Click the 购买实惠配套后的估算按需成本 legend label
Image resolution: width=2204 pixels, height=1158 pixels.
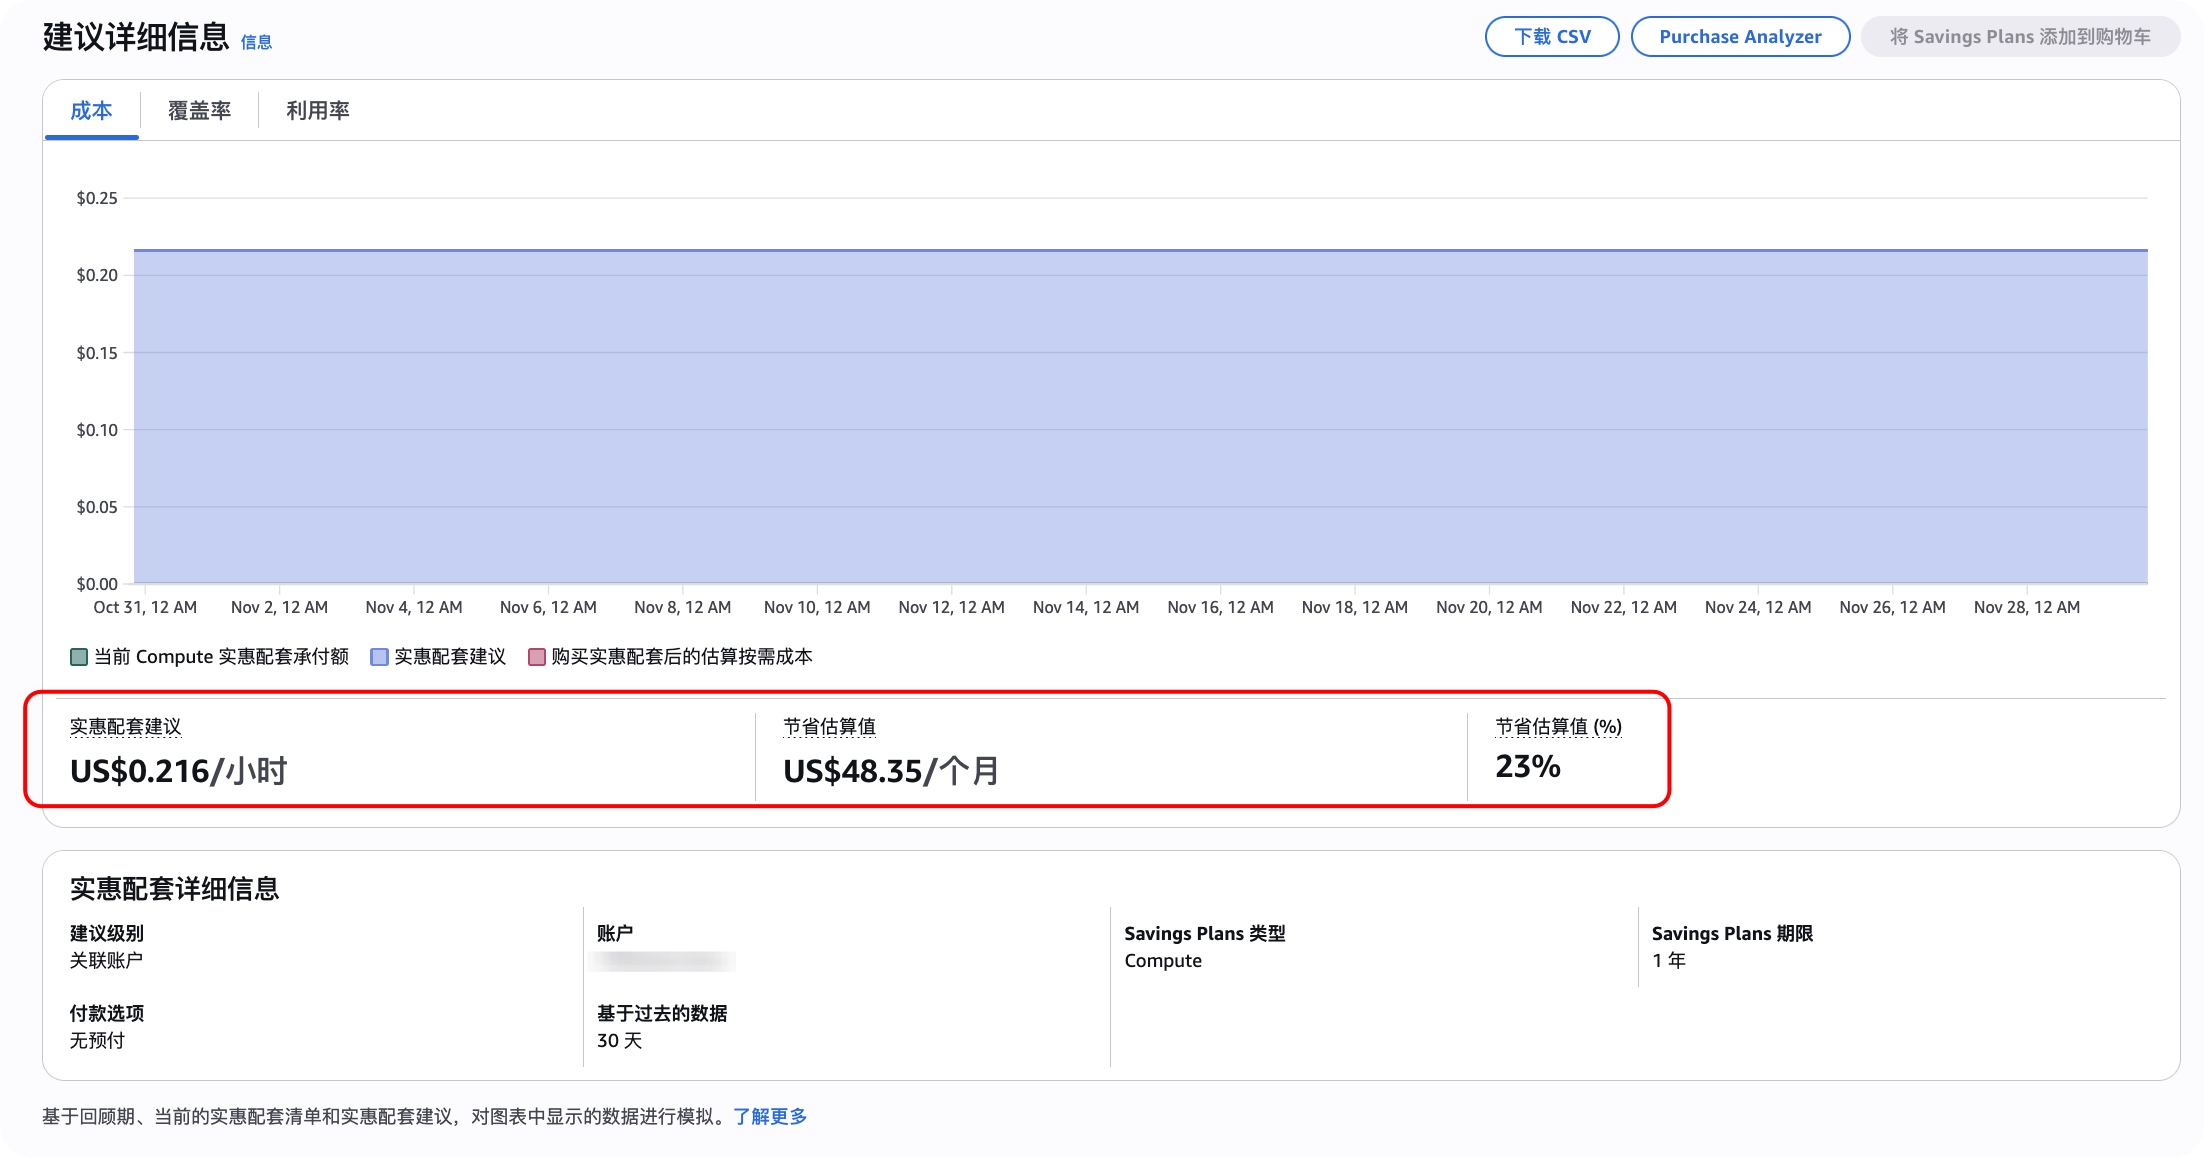tap(681, 657)
